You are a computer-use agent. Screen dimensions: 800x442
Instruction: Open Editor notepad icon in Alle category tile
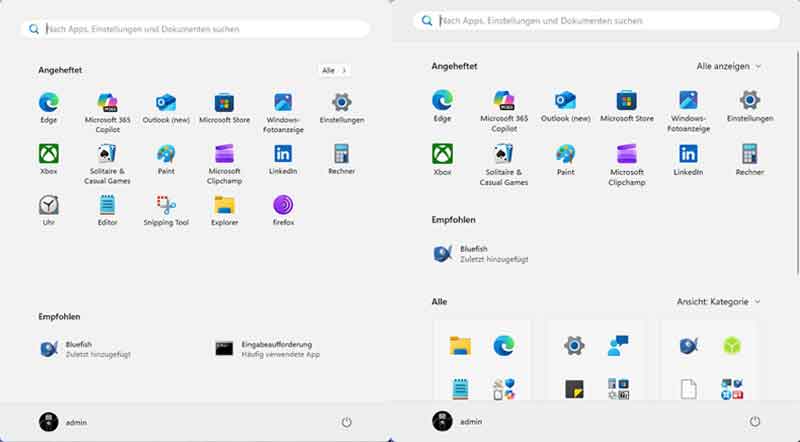(x=460, y=389)
